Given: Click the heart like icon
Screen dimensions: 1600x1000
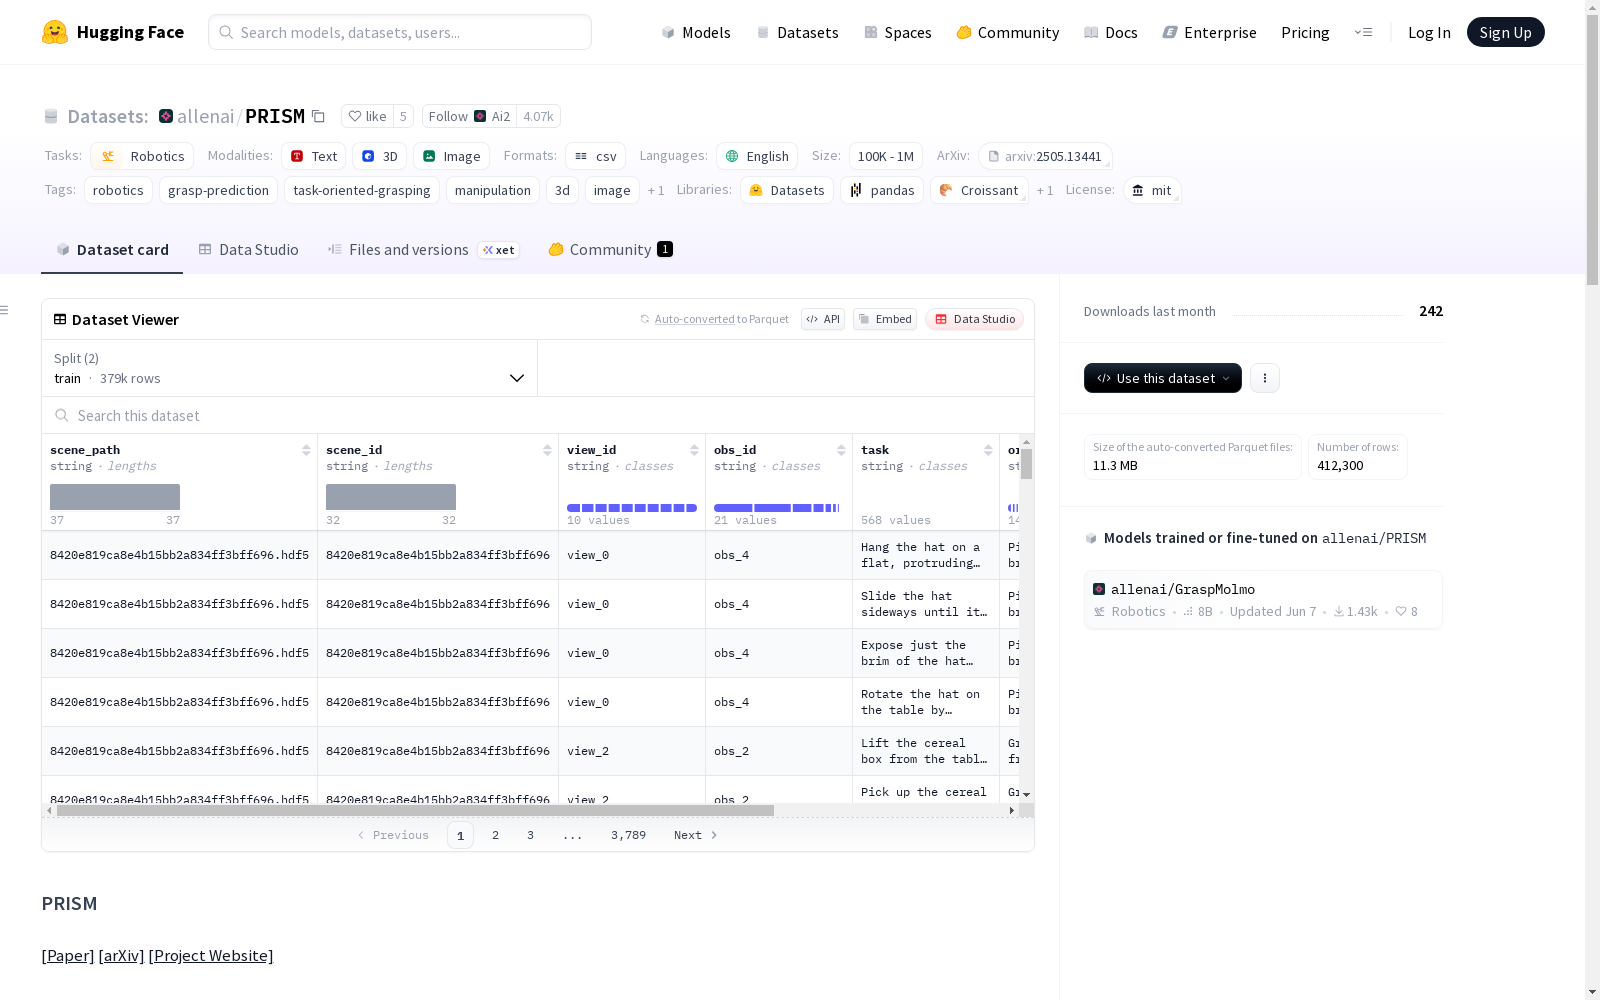Looking at the screenshot, I should click(354, 116).
